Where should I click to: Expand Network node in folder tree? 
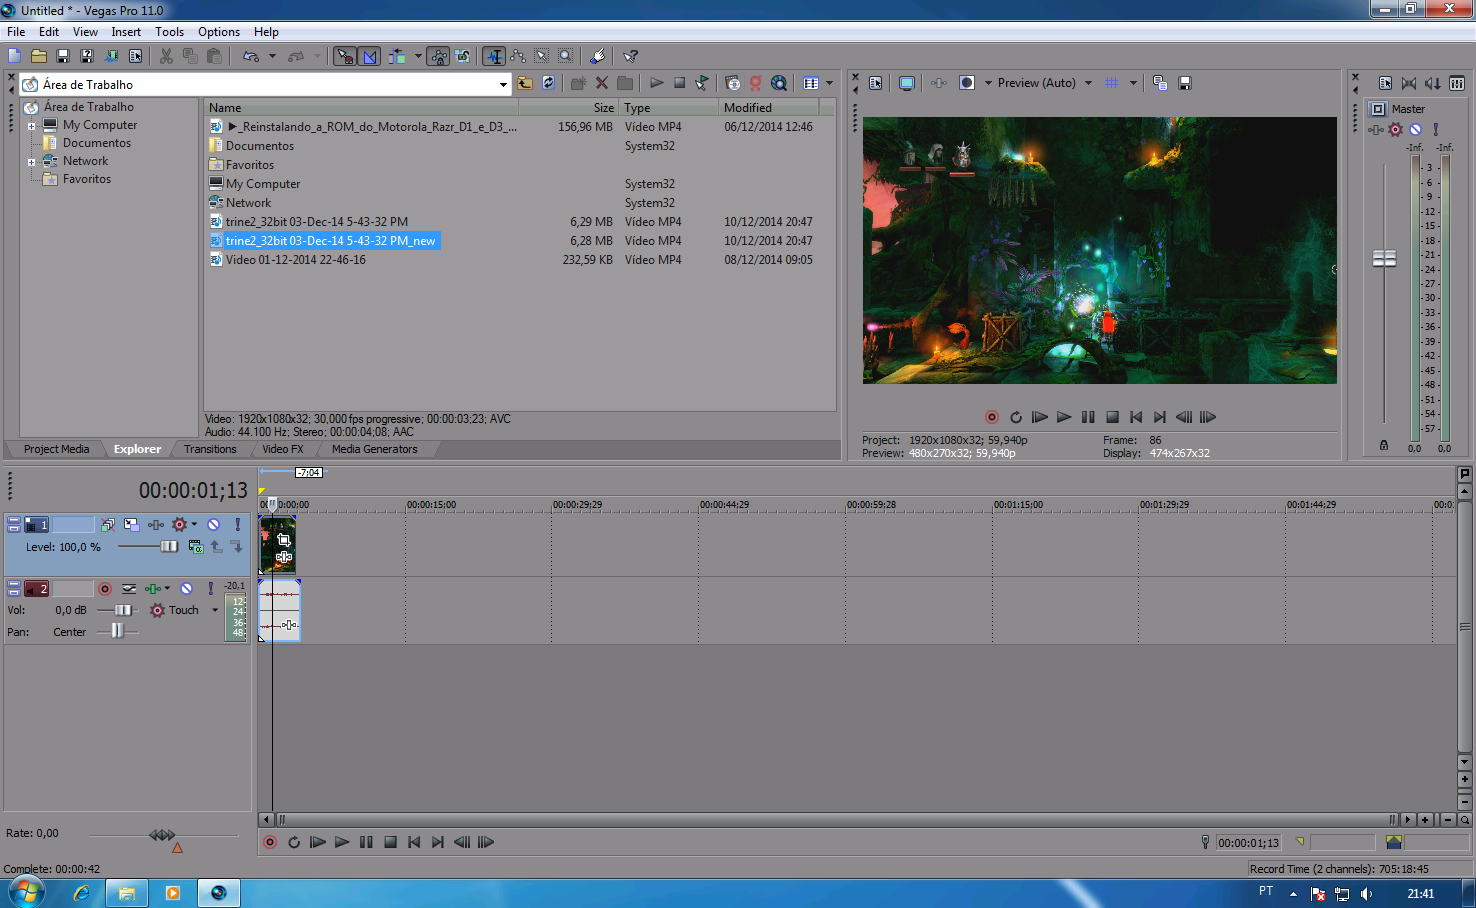(32, 162)
